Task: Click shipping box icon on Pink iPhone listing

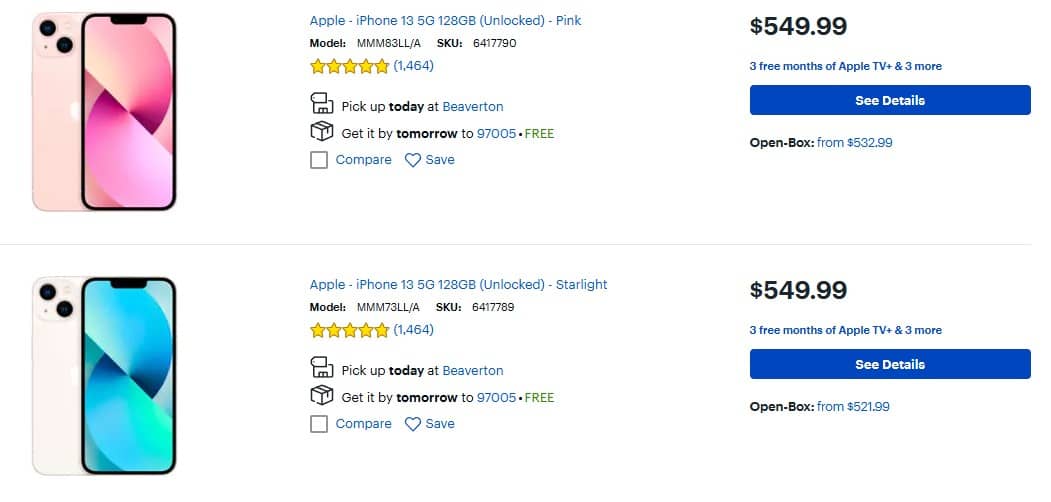Action: (x=321, y=132)
